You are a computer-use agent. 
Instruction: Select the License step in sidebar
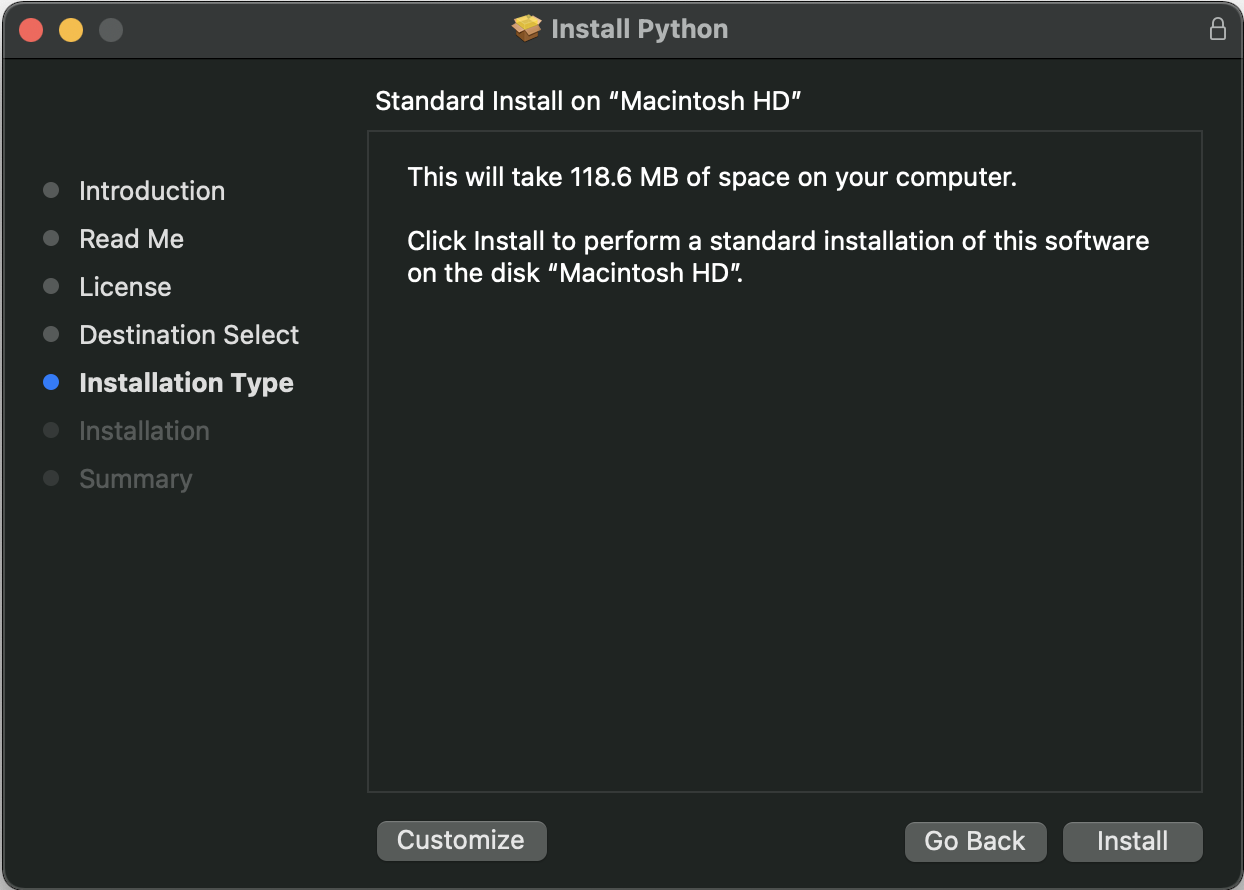coord(125,287)
